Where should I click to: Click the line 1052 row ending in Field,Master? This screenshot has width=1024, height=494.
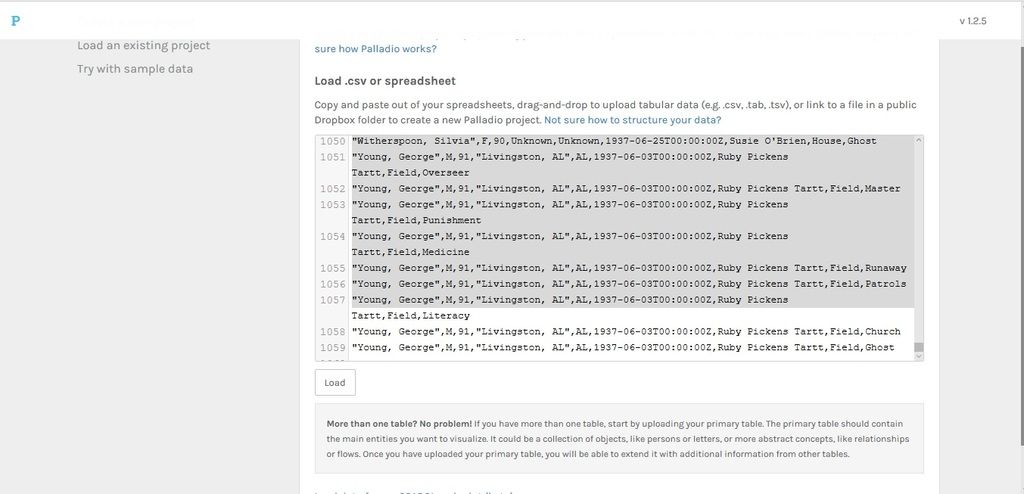(625, 189)
